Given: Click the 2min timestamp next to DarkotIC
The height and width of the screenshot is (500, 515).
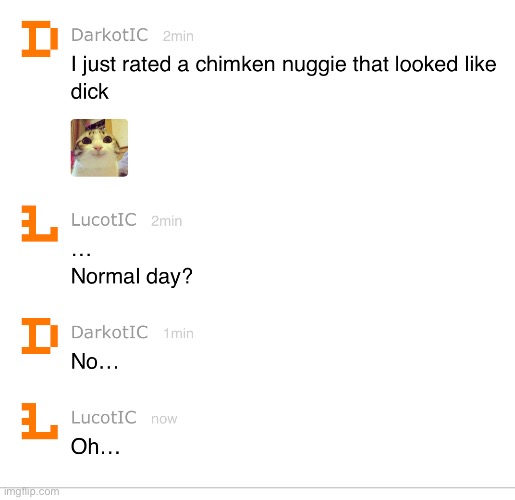Looking at the screenshot, I should coord(178,36).
